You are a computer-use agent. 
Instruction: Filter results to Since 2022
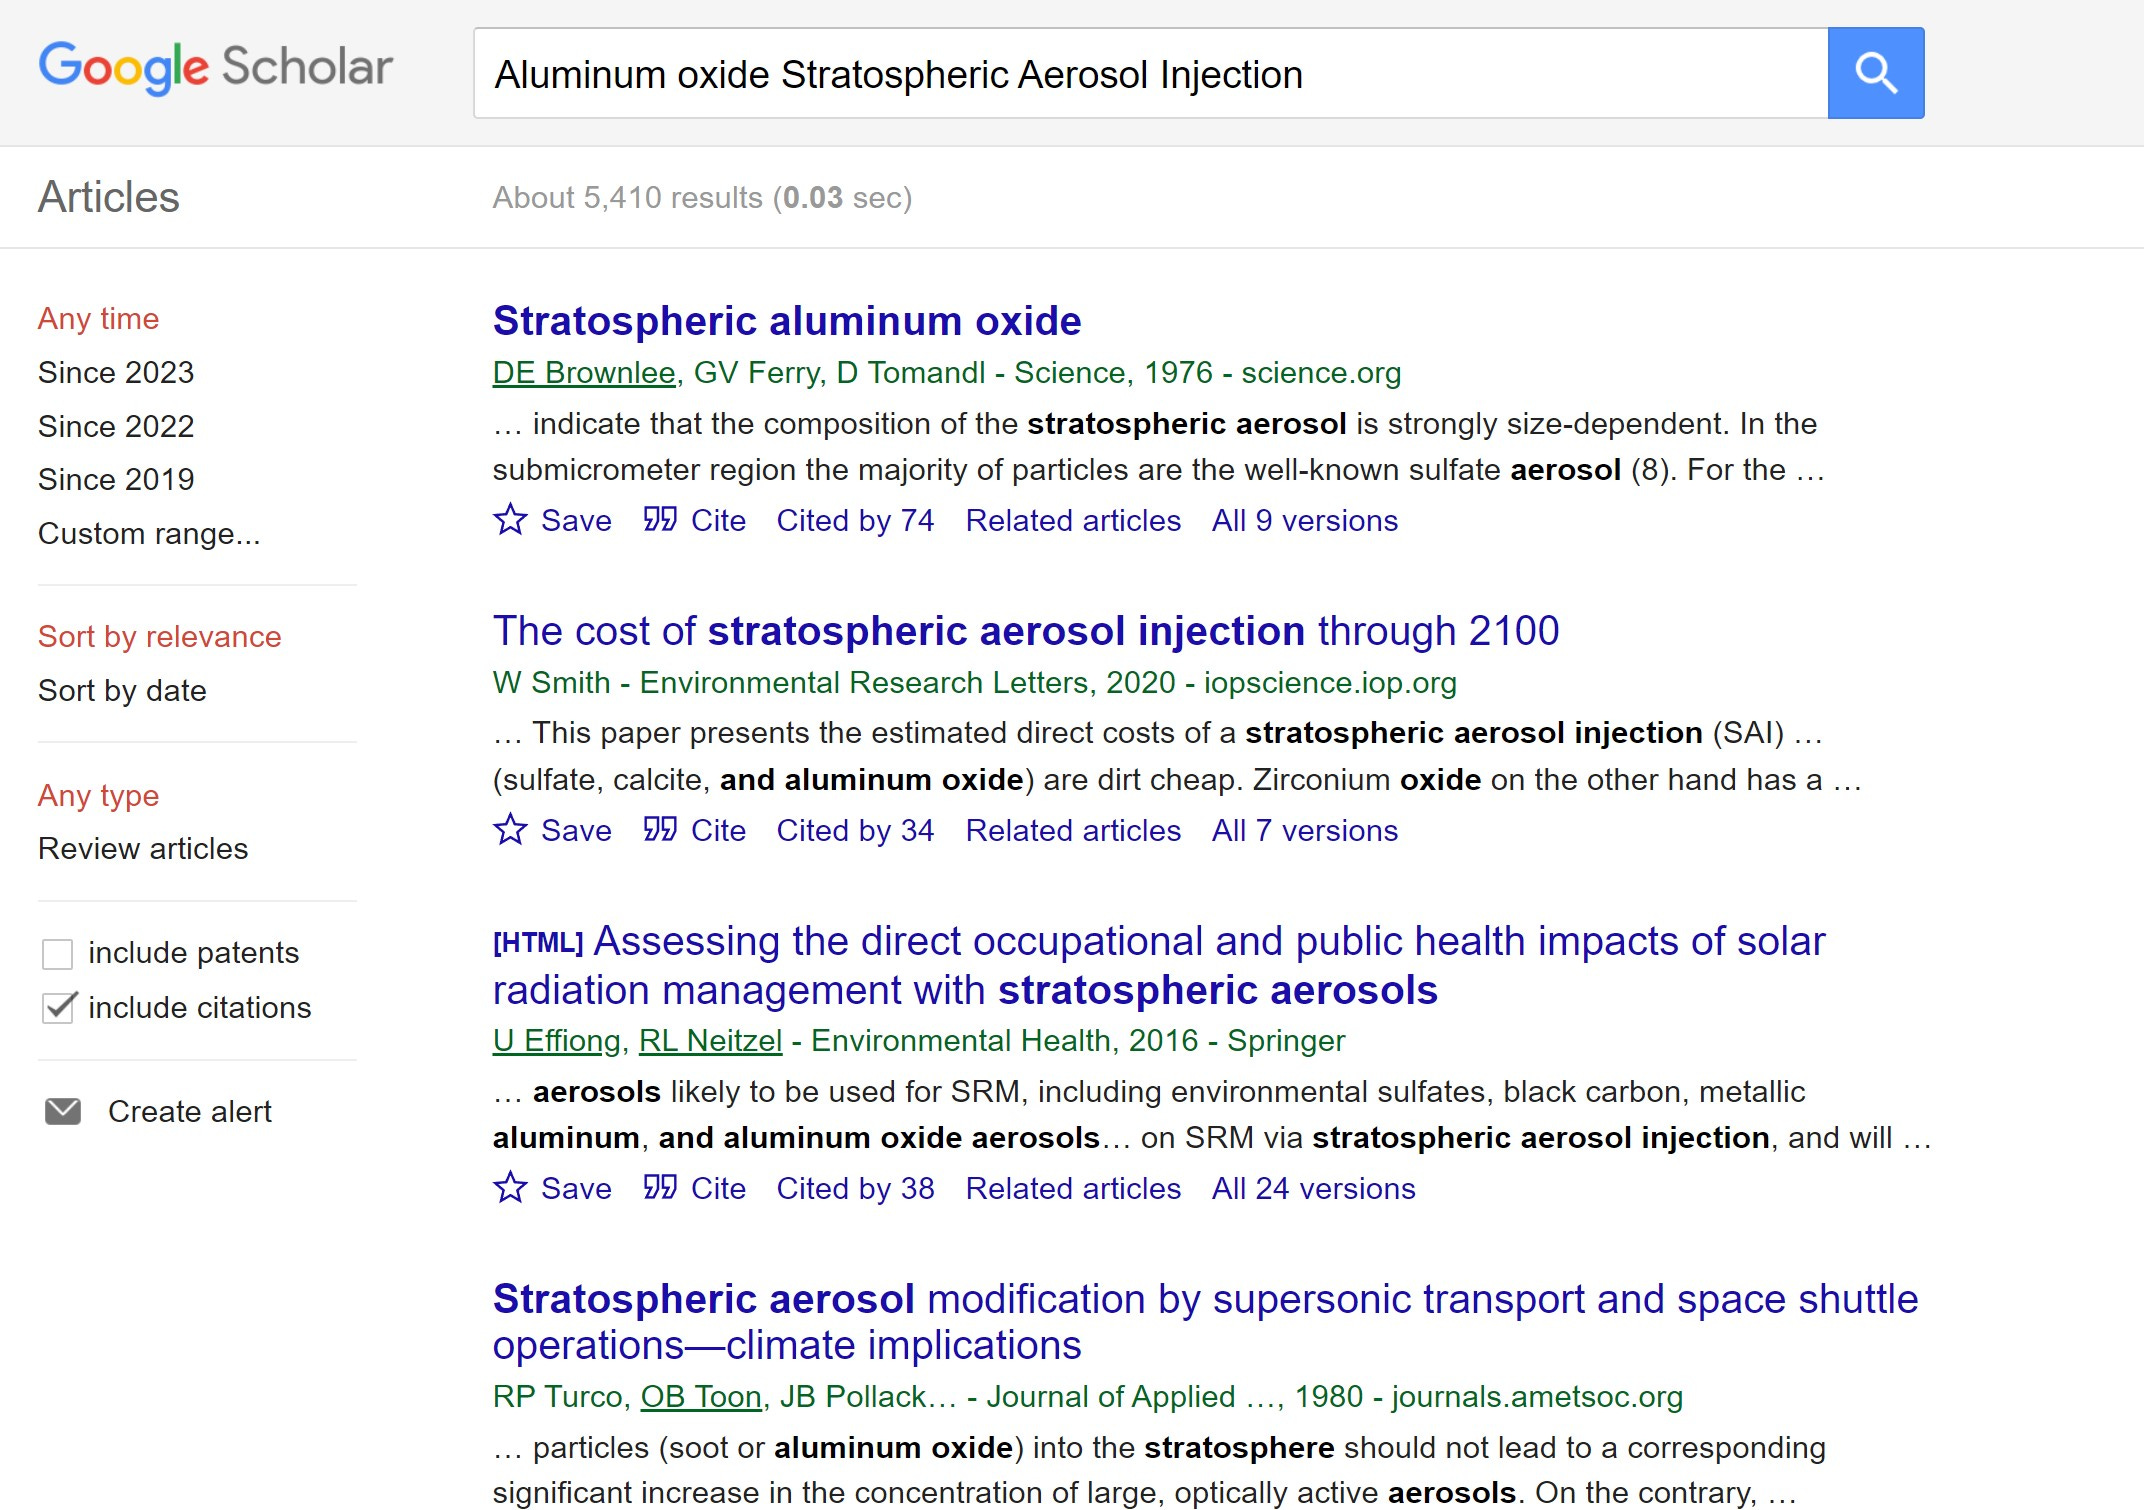tap(116, 426)
